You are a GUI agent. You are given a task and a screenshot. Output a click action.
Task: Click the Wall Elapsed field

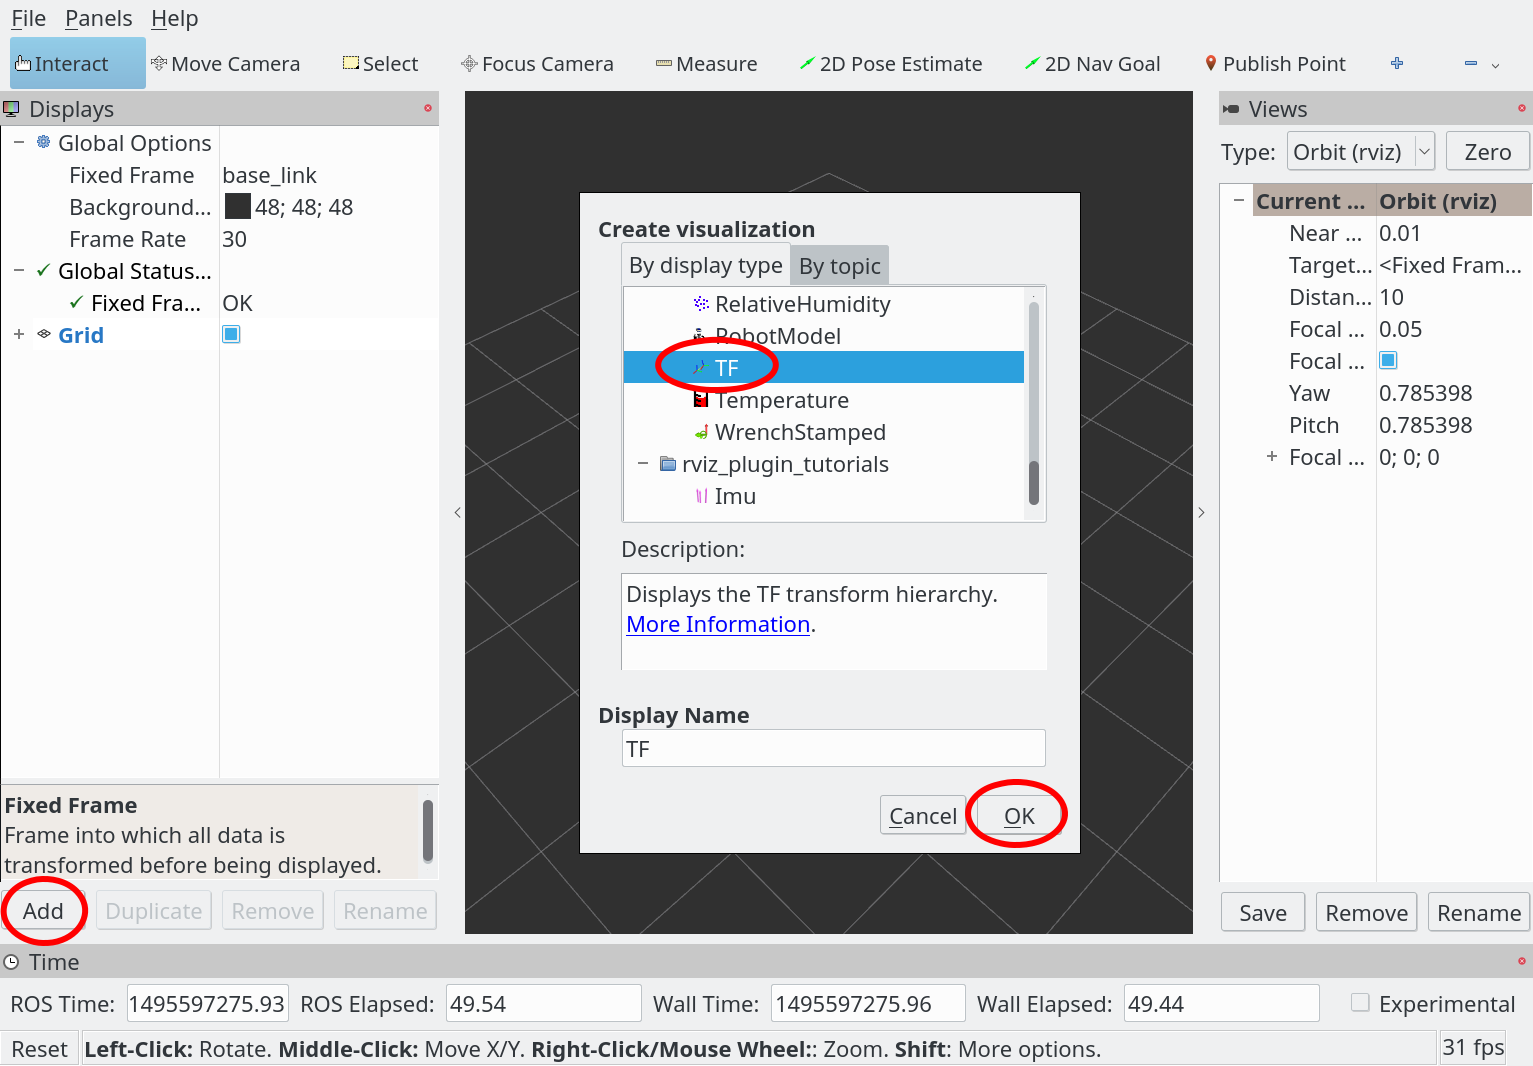click(x=1221, y=1003)
